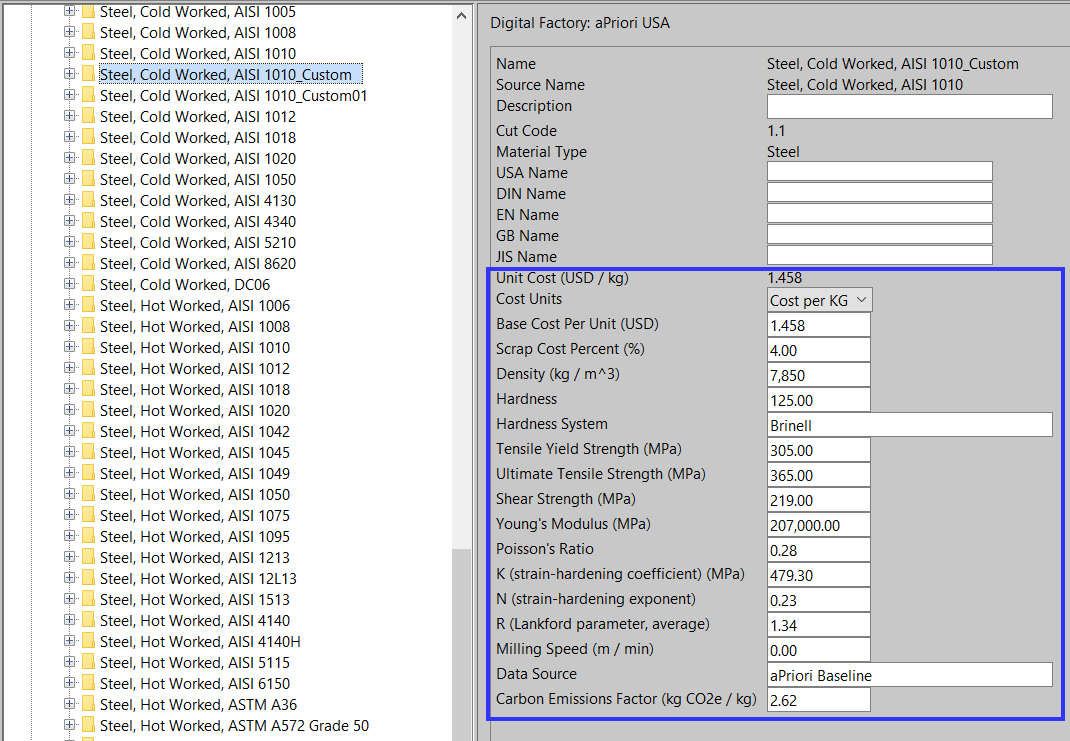Click the Shear Strength field
This screenshot has width=1070, height=741.
(x=819, y=500)
